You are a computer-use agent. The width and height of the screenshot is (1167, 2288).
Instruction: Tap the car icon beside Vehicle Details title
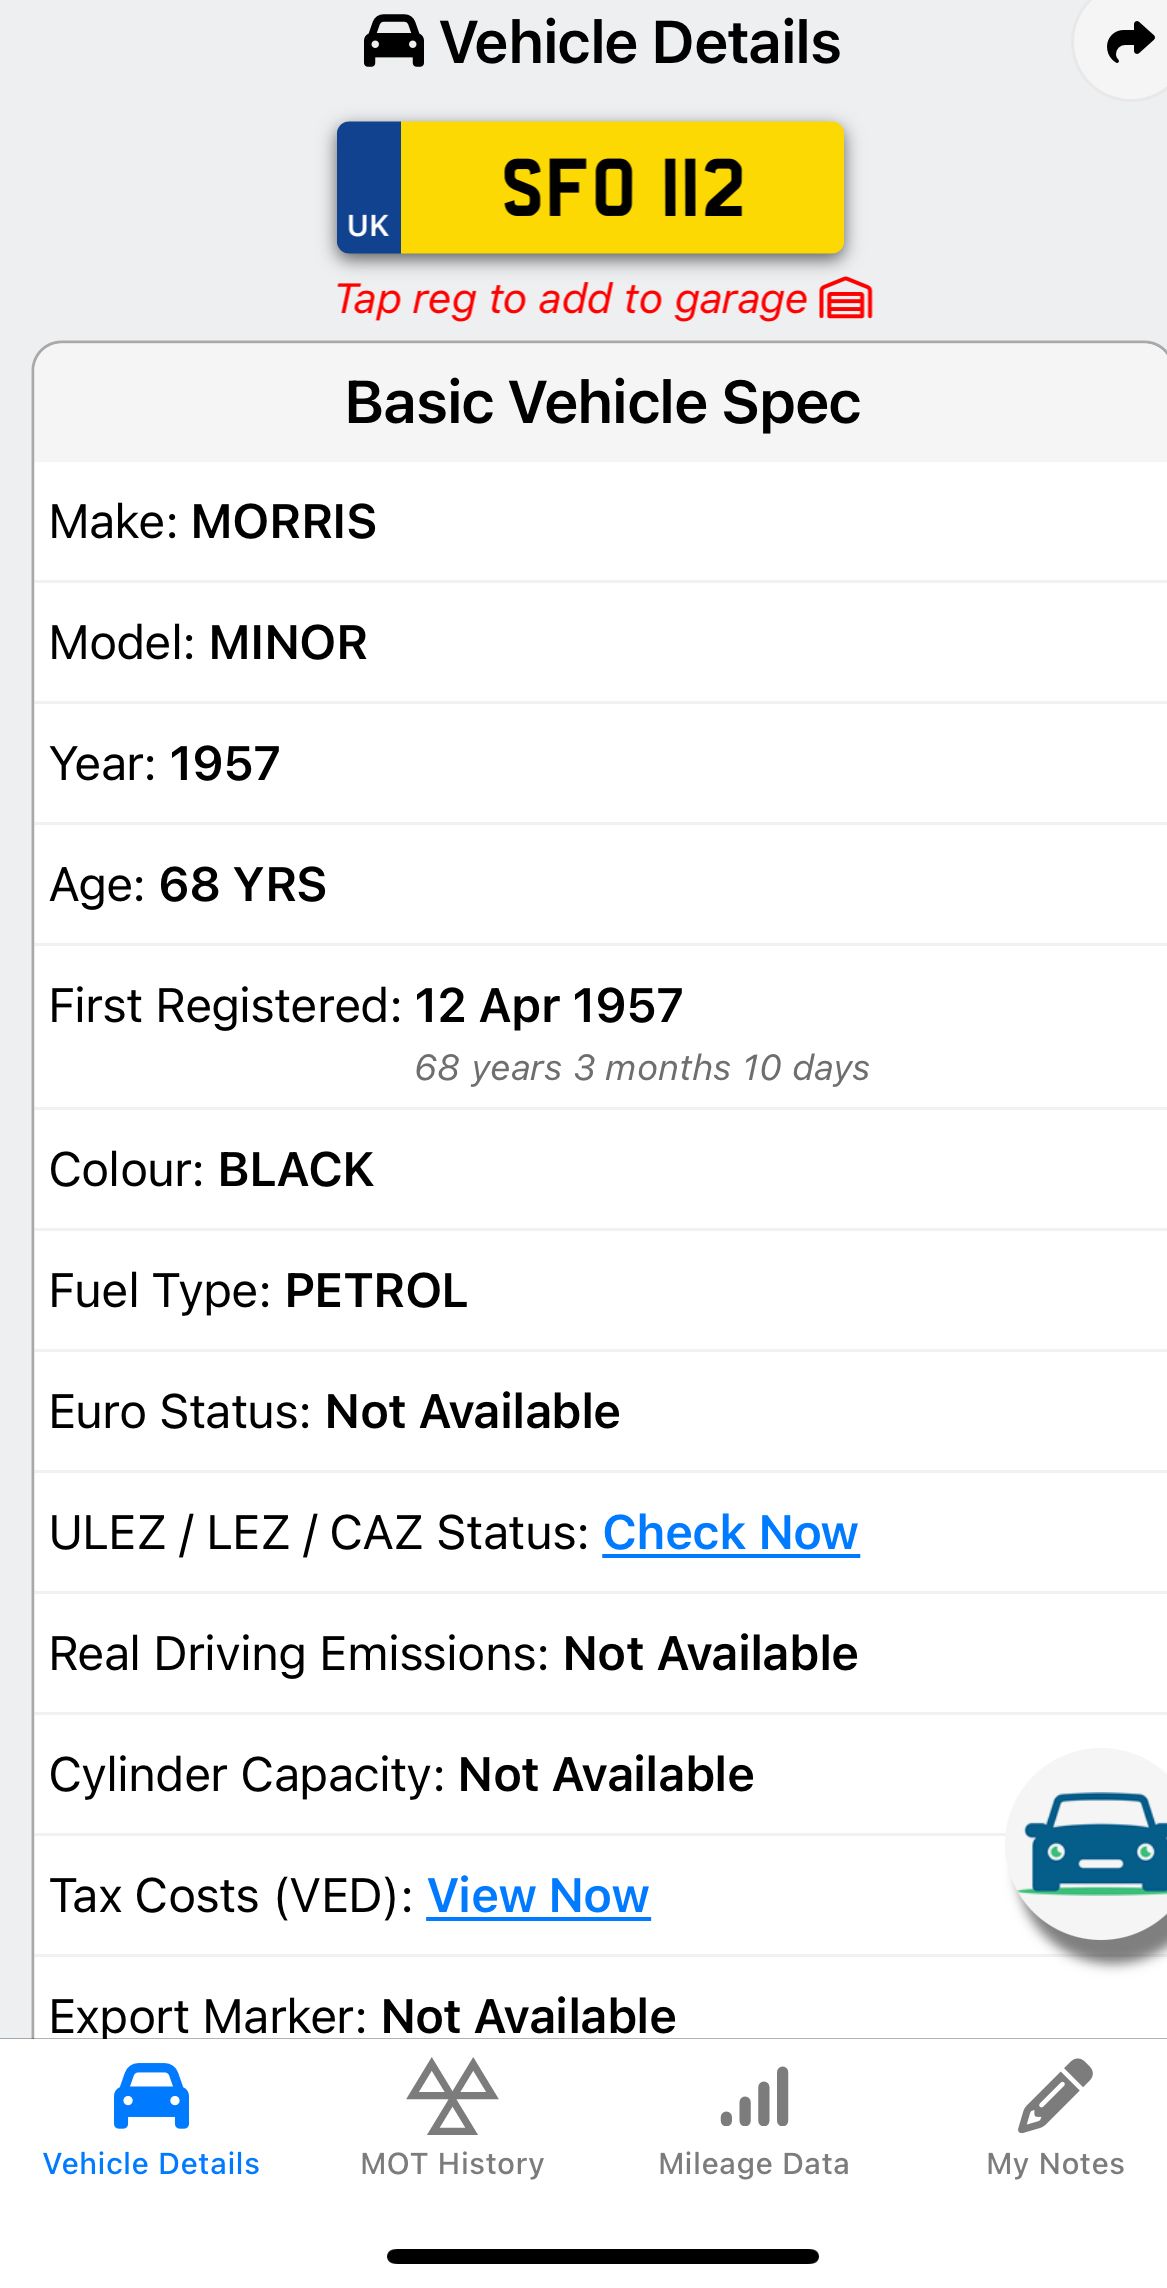[393, 43]
